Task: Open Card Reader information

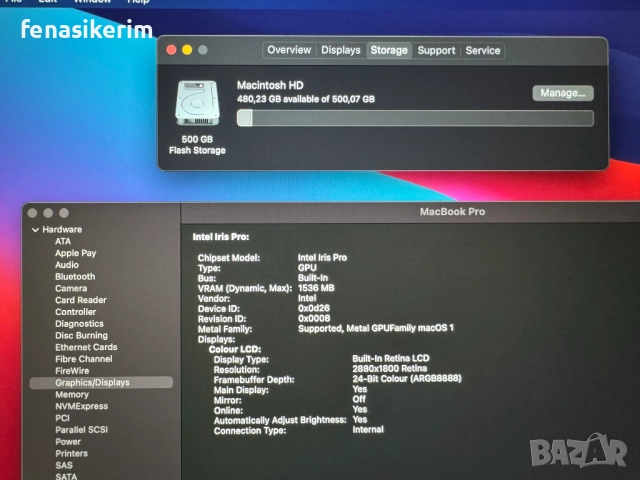Action: coord(81,300)
